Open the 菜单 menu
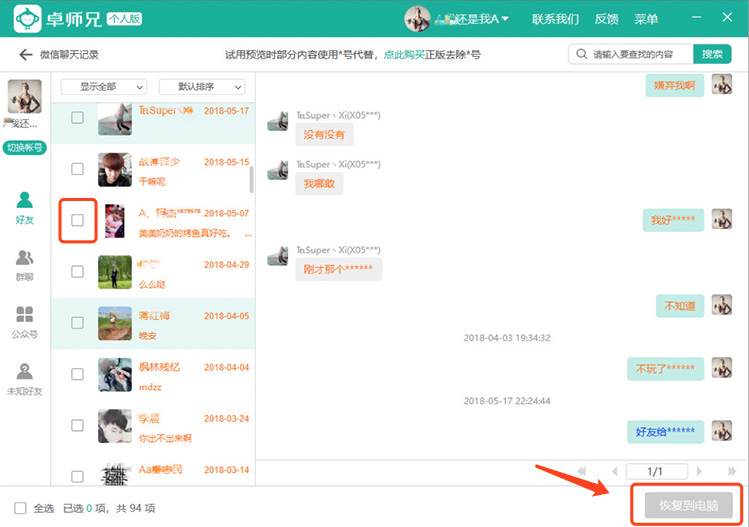 pyautogui.click(x=646, y=19)
